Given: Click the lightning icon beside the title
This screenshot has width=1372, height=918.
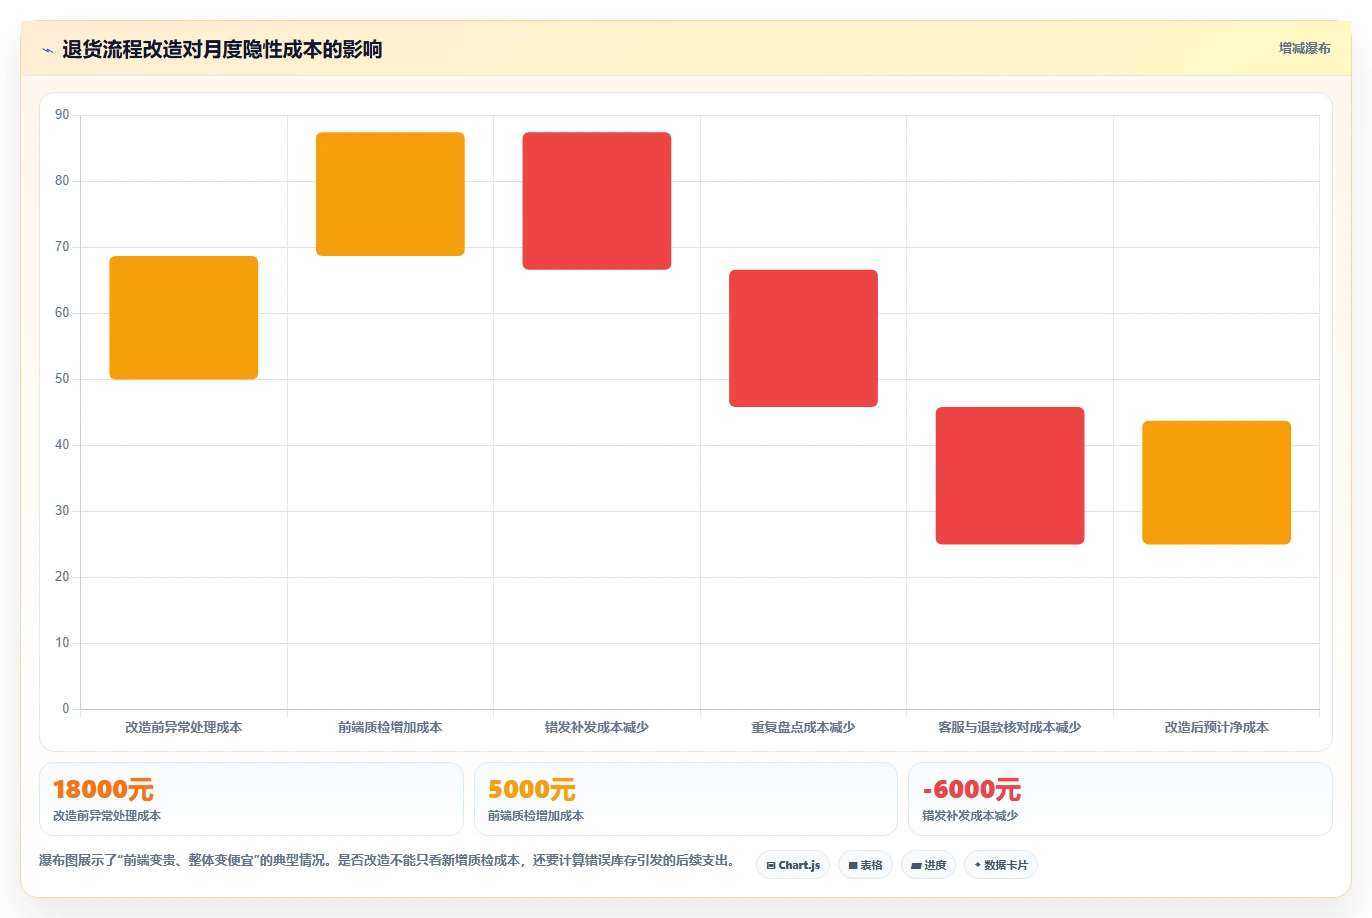Looking at the screenshot, I should coord(47,50).
